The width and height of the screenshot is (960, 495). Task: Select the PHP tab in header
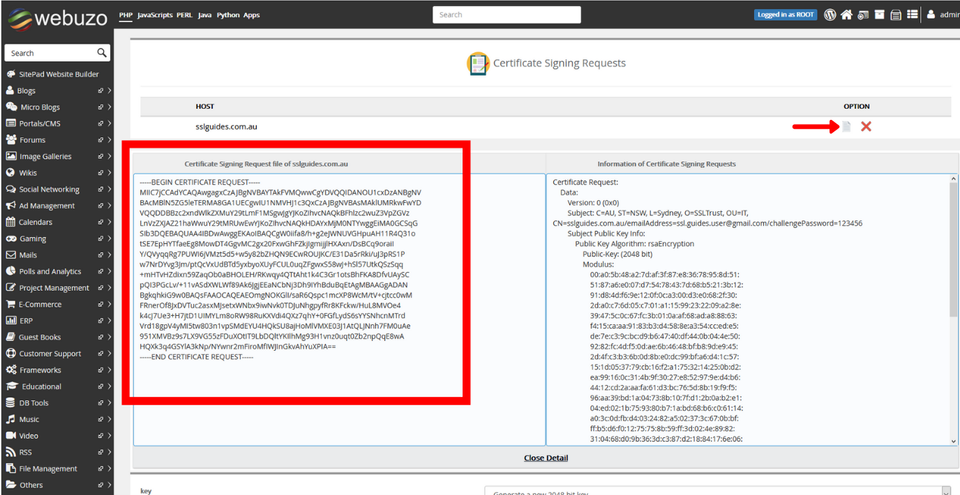click(125, 15)
